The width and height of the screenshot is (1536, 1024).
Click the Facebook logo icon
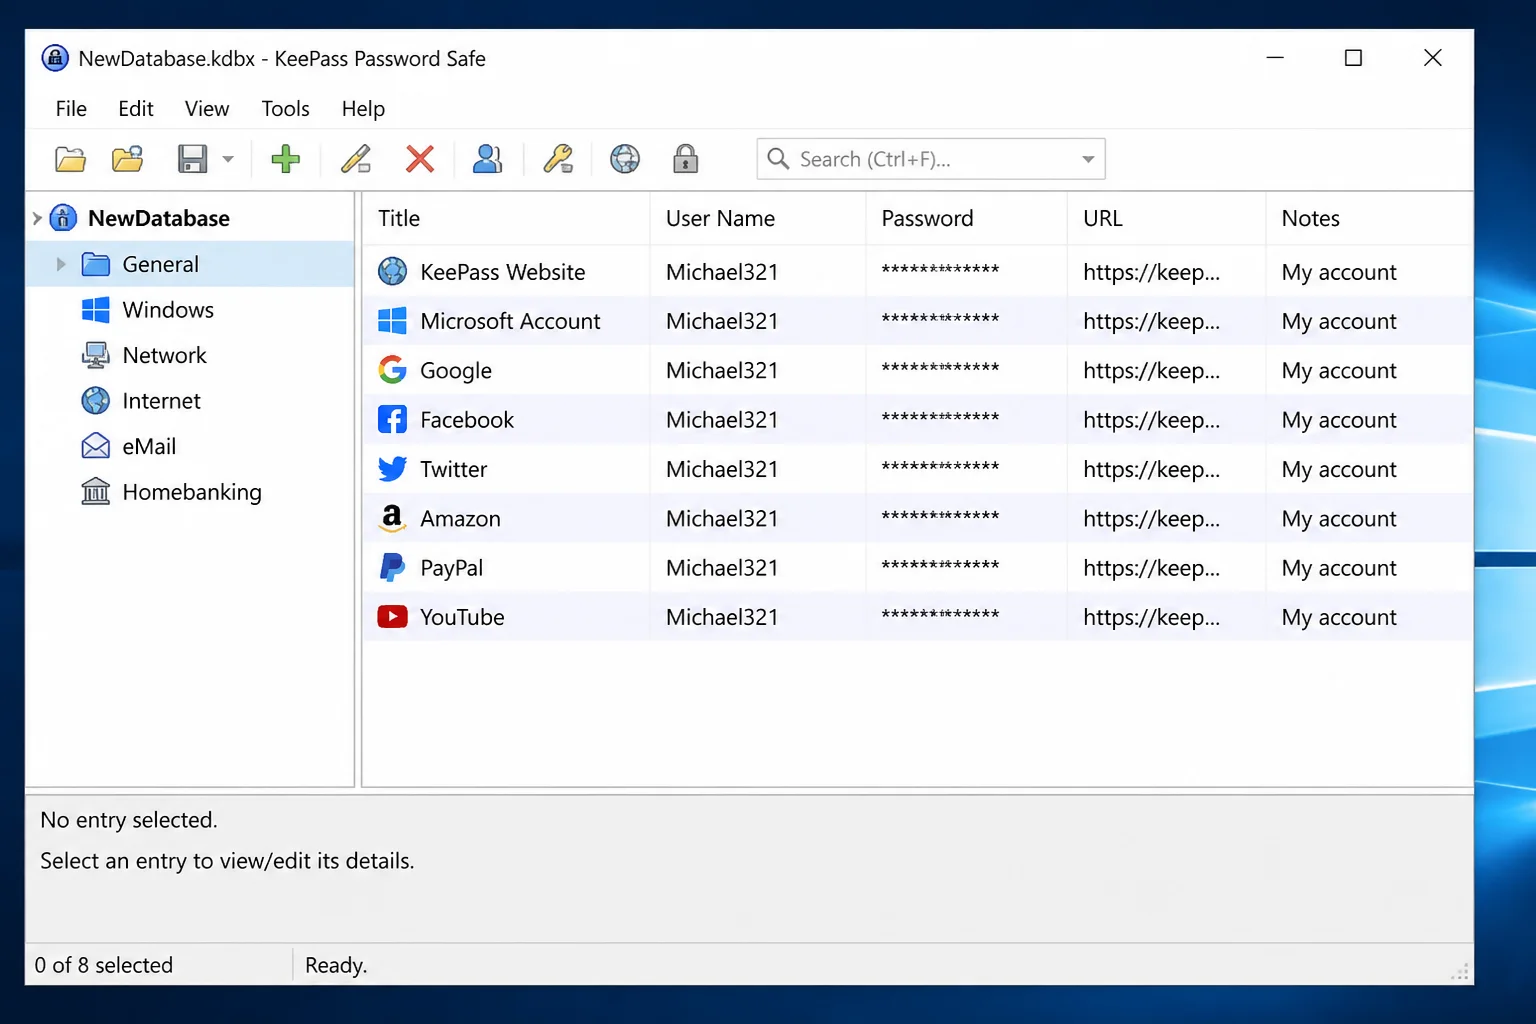click(392, 419)
